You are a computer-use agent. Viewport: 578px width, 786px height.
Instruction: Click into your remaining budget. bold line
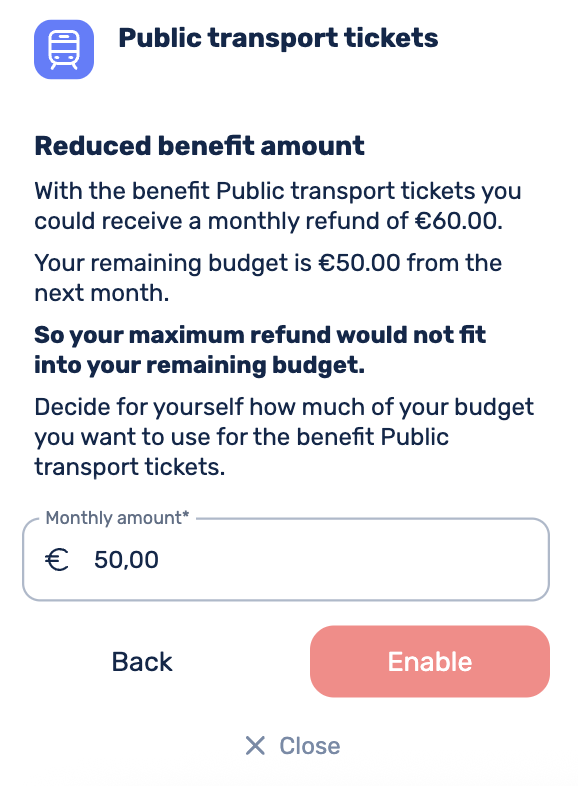(x=200, y=365)
